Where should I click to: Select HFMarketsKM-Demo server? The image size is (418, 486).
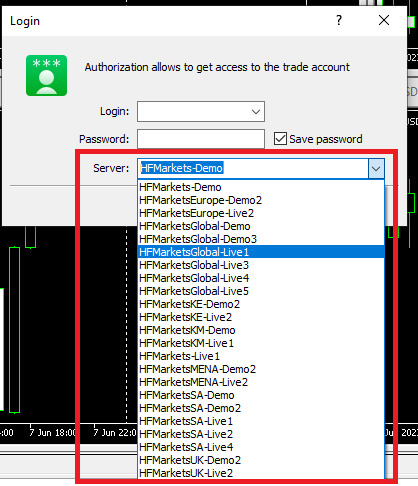(261, 330)
